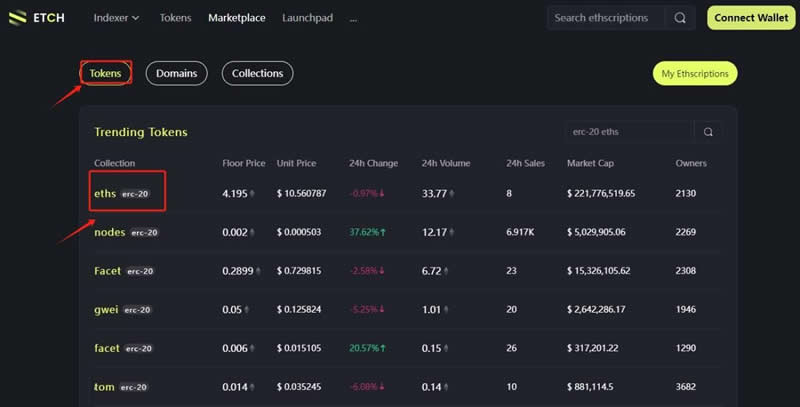
Task: Click the erc-20 badge next to nodes
Action: point(144,233)
